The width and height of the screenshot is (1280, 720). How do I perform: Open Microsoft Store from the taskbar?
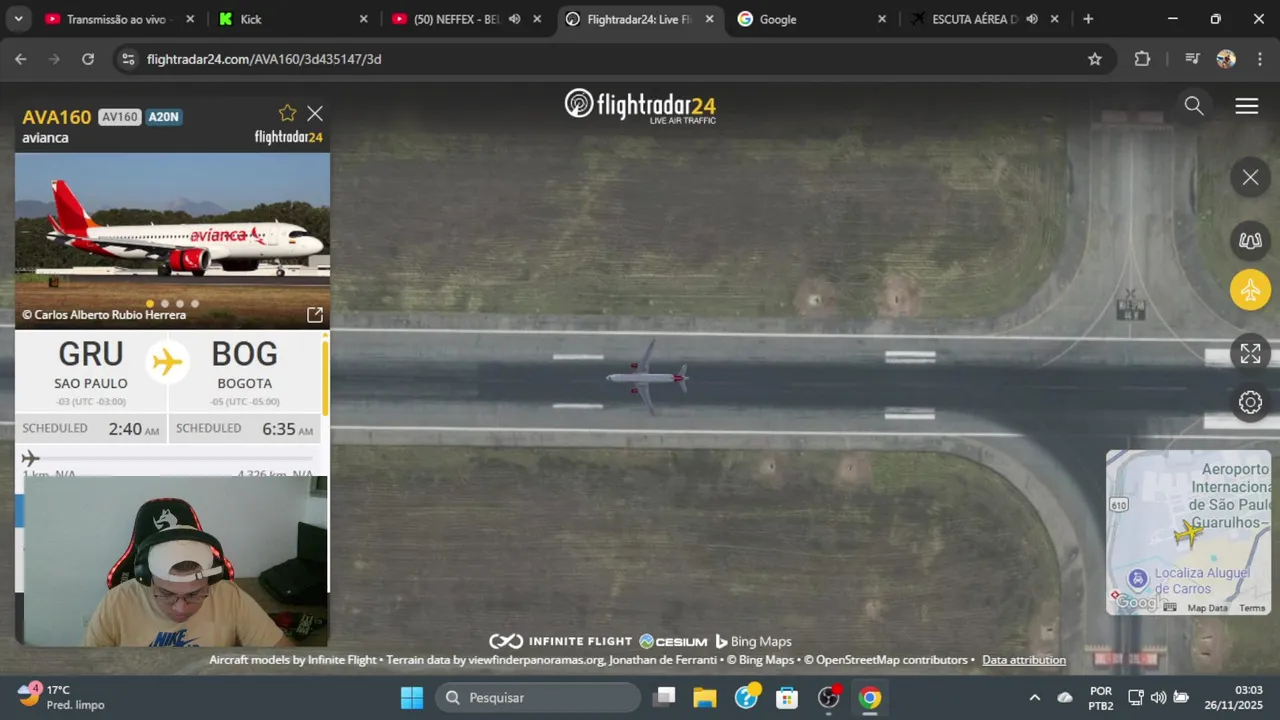pyautogui.click(x=787, y=698)
